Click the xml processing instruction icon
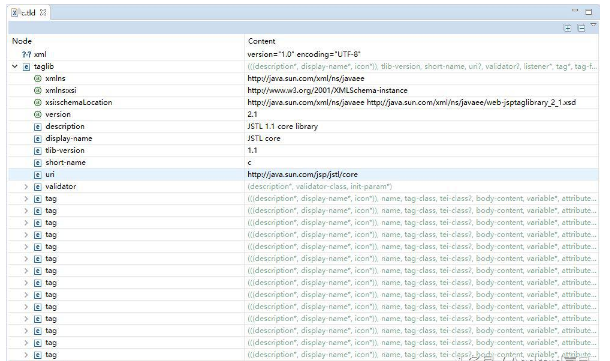Screen dimensions: 610x361 (x=26, y=54)
